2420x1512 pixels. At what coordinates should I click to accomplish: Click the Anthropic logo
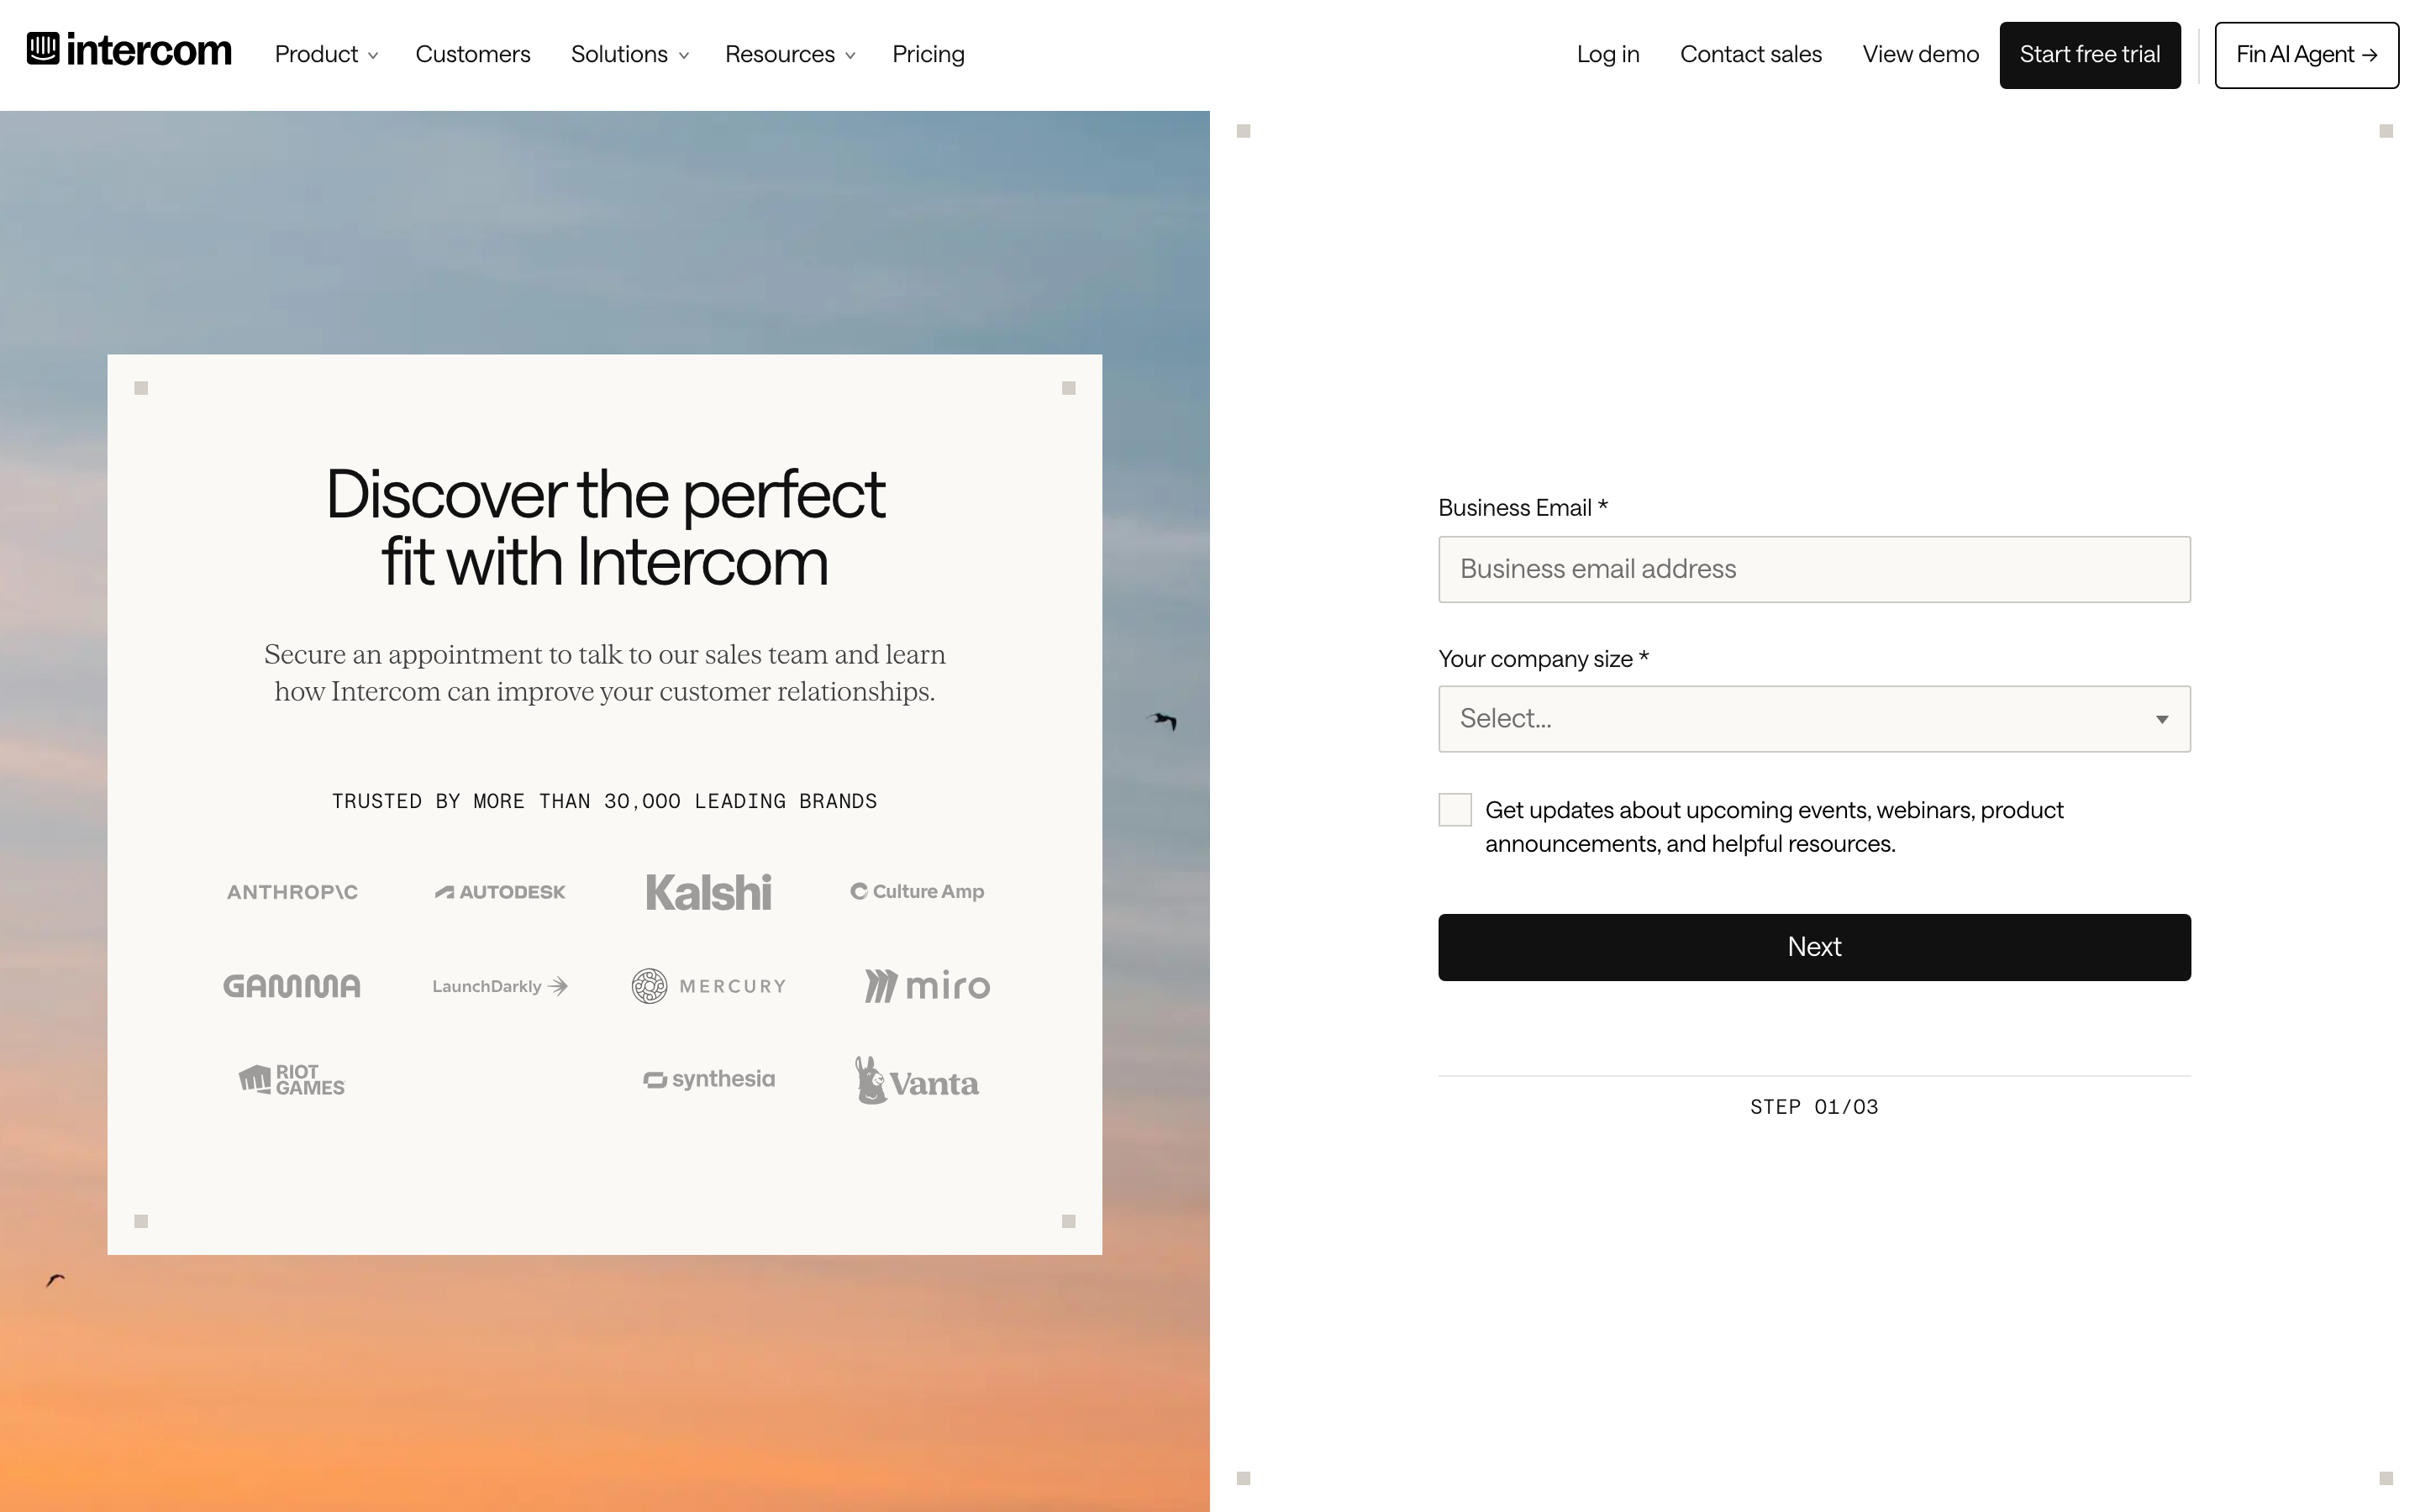pyautogui.click(x=292, y=892)
